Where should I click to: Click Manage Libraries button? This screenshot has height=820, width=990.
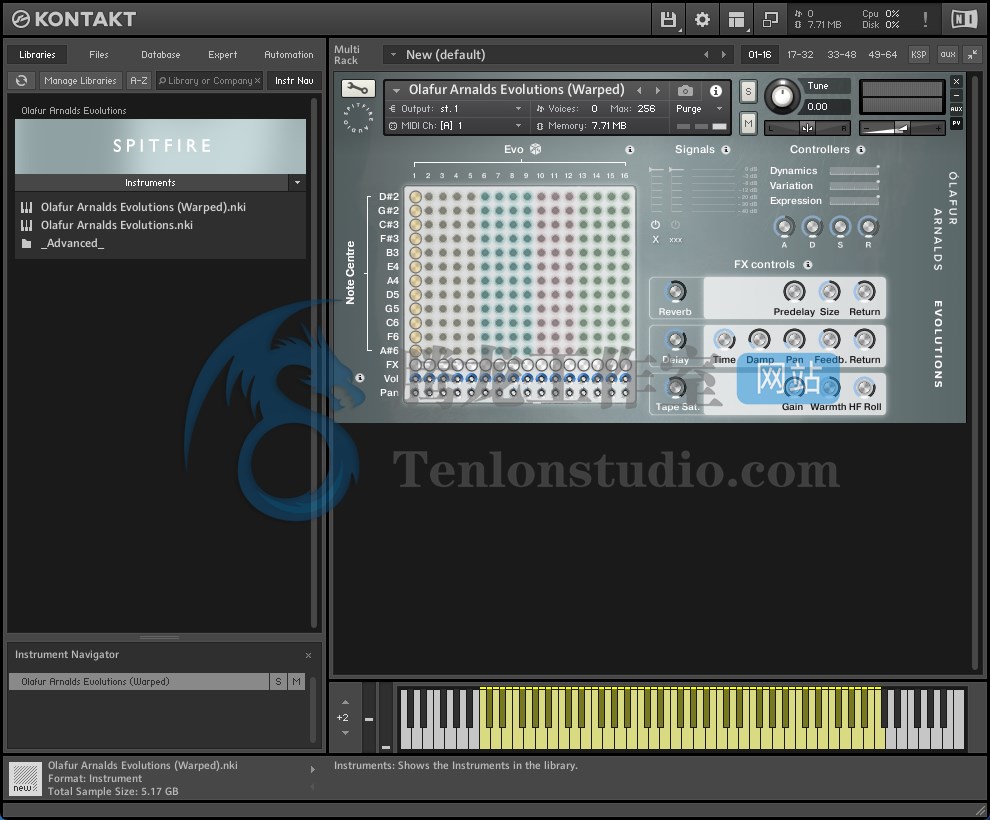(x=80, y=81)
